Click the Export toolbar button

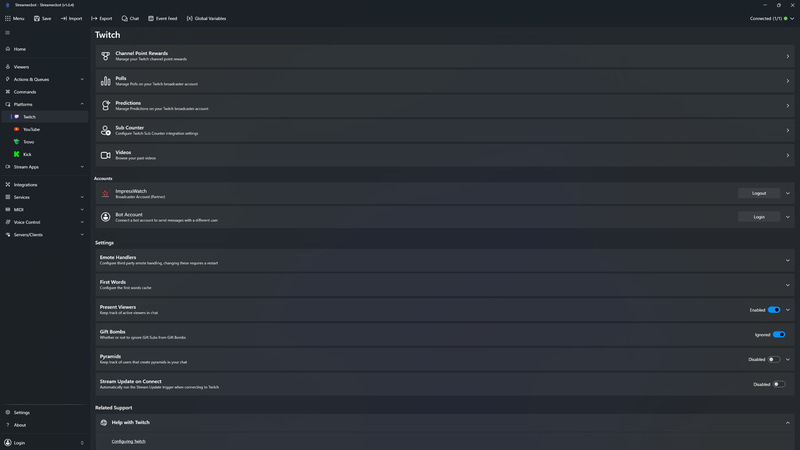click(x=102, y=18)
